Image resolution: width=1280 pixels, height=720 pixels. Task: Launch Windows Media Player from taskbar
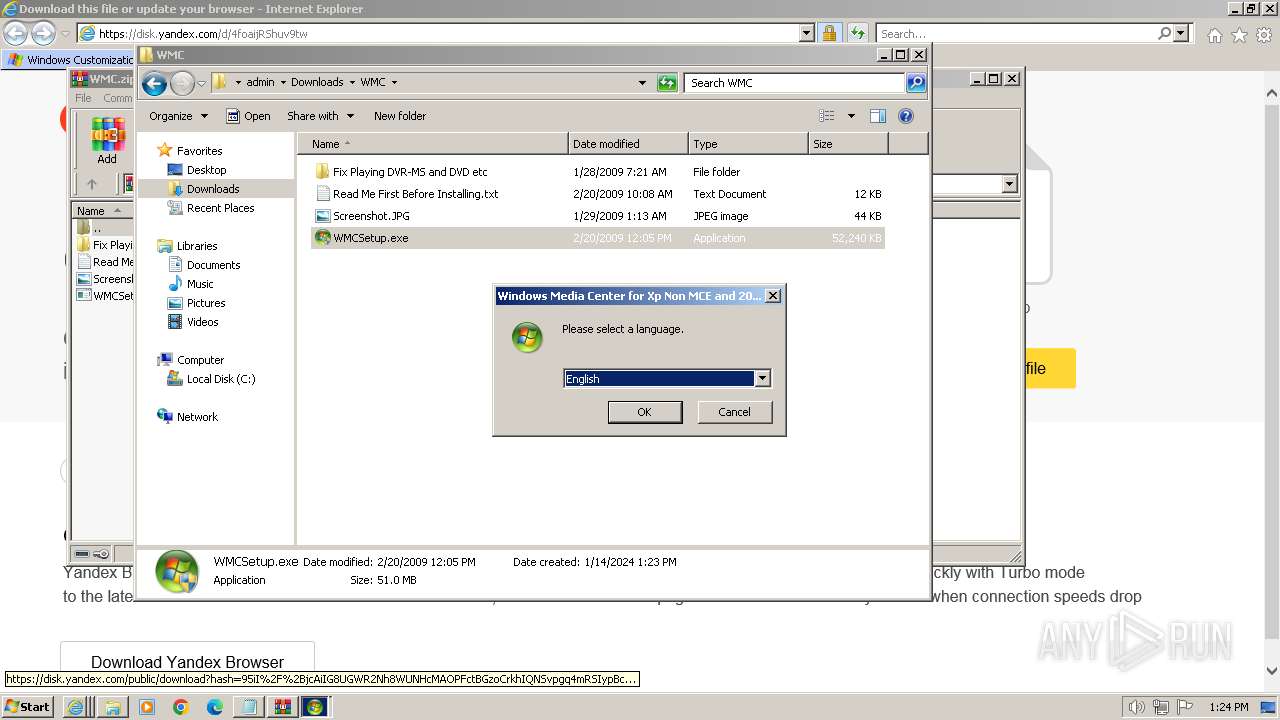[x=147, y=707]
